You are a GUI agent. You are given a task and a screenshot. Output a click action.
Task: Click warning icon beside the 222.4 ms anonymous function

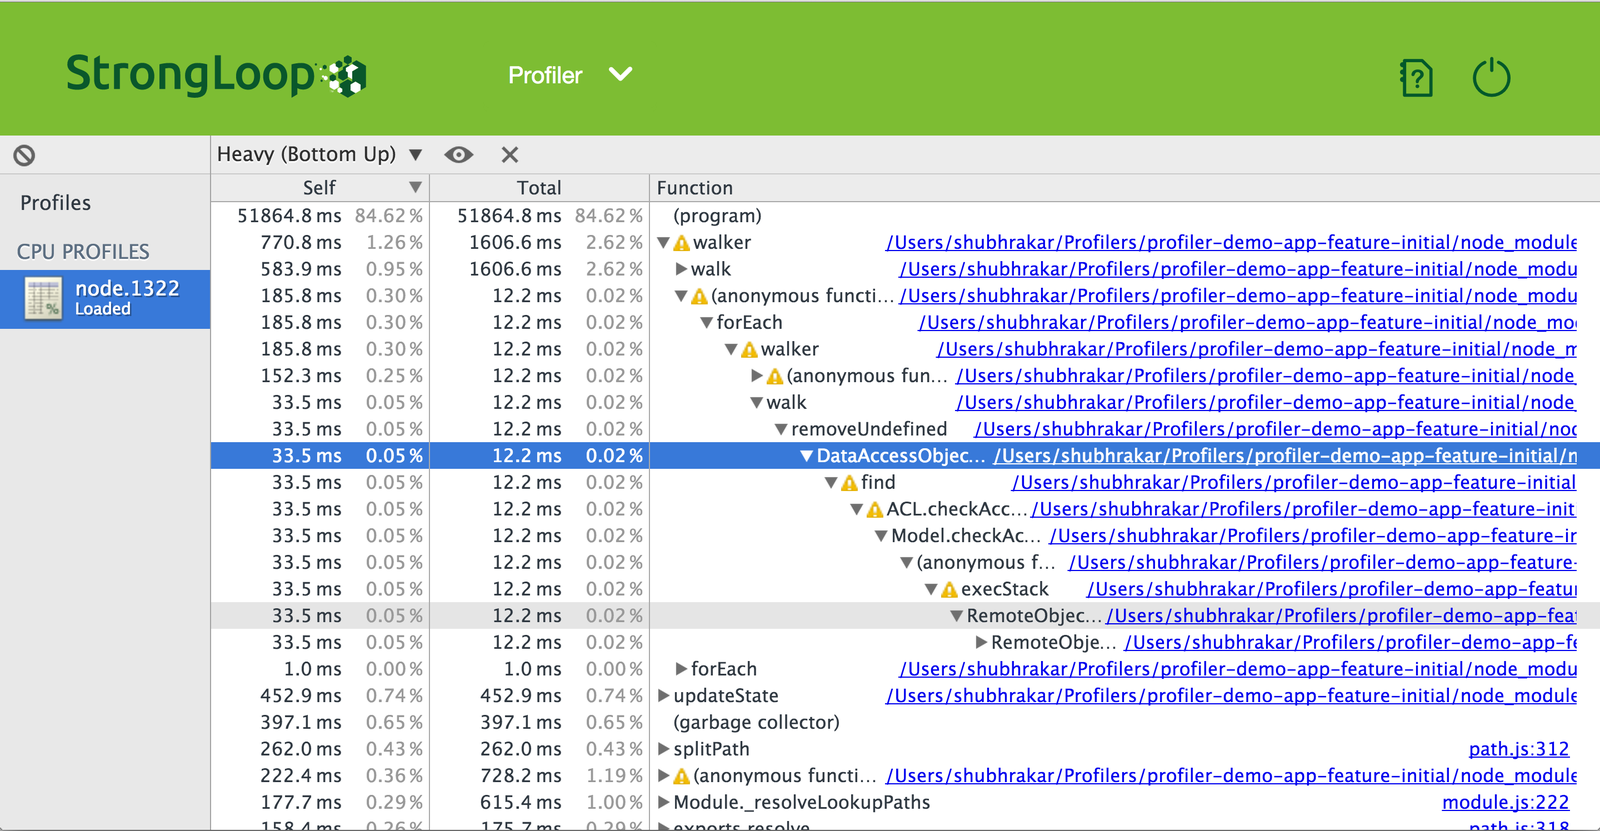click(681, 776)
